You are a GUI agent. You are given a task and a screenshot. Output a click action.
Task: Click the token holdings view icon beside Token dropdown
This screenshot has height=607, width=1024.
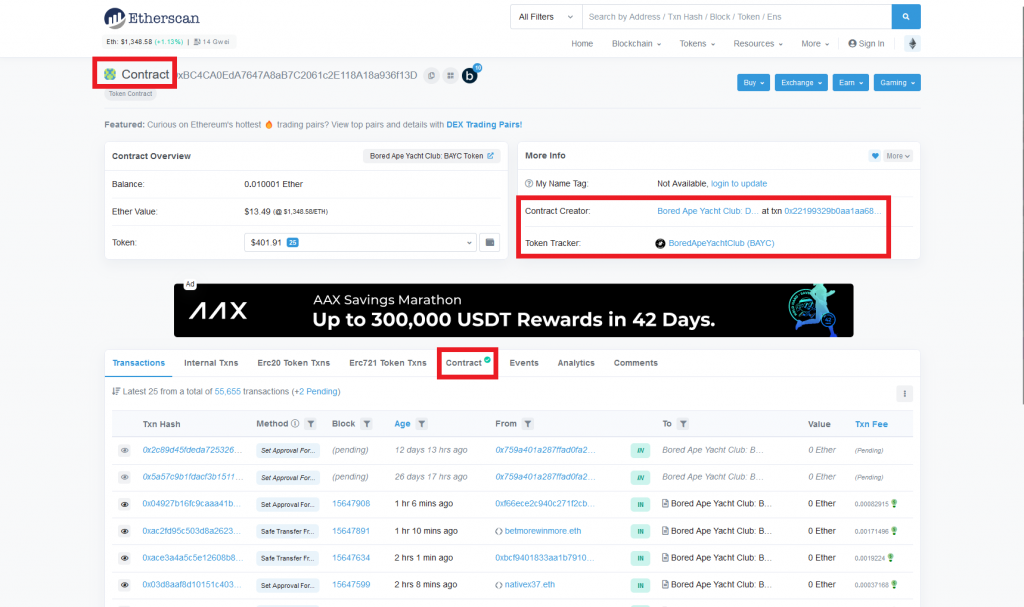click(490, 242)
